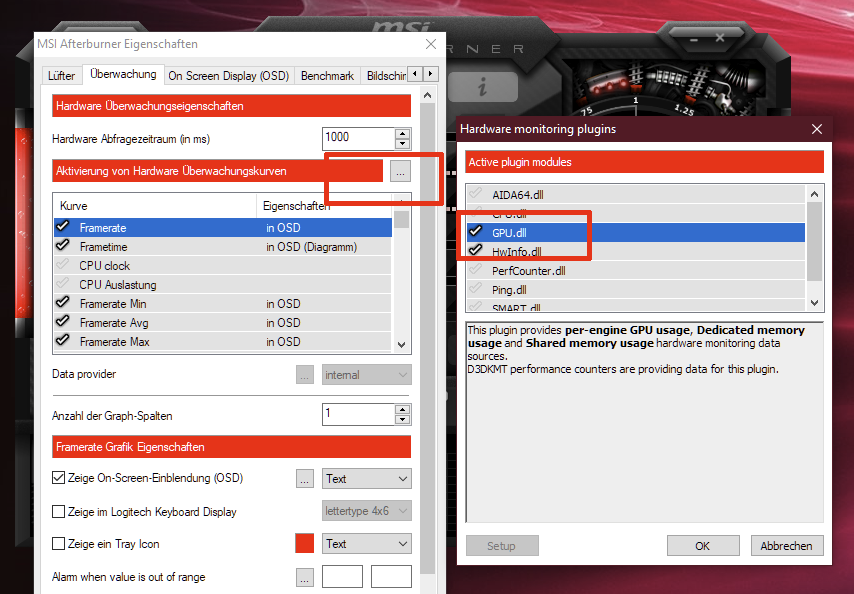Switch to Benchmark tab
The height and width of the screenshot is (594, 854).
coord(327,76)
